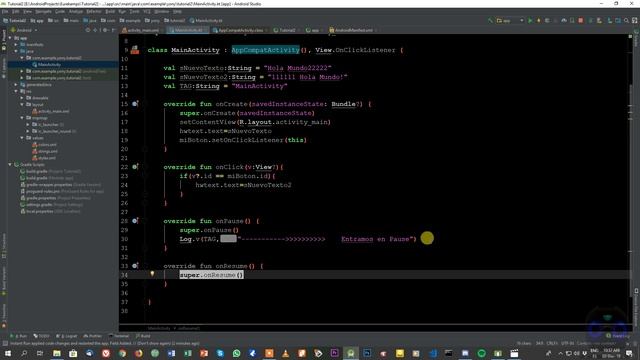Select MainActivity file in project tree

[47, 64]
